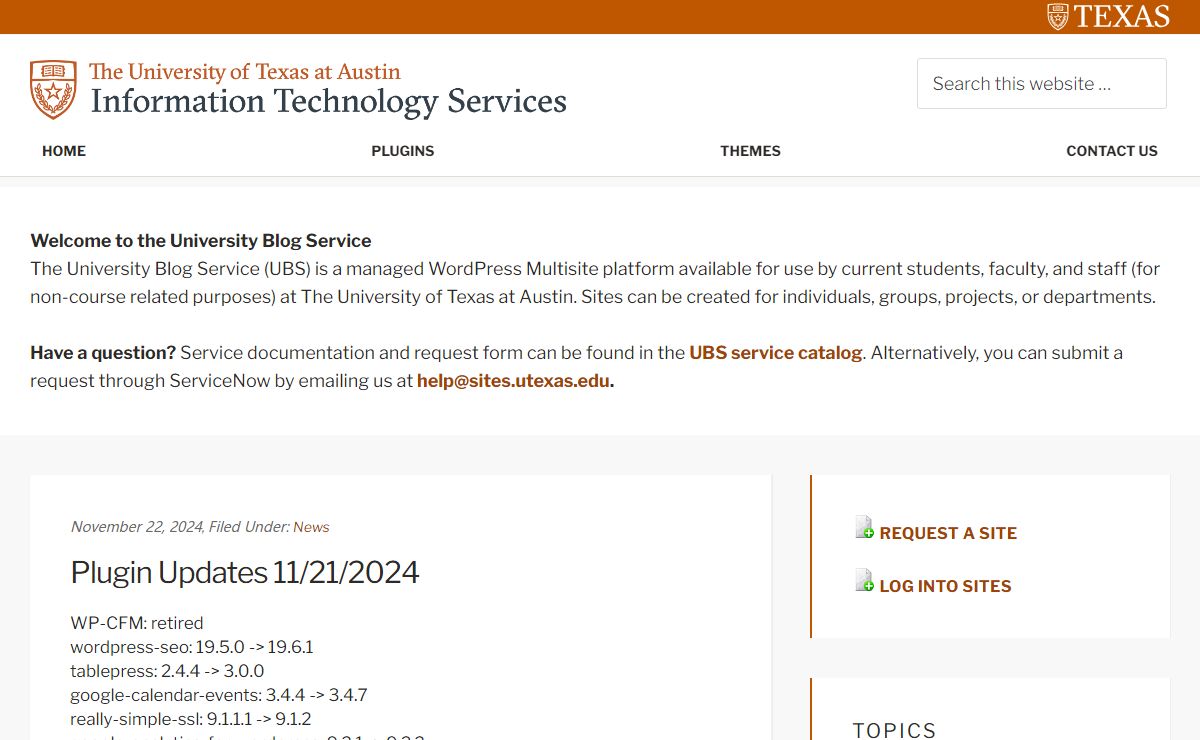The image size is (1200, 740).
Task: Click the document icon beside Request a Site
Action: 865,528
